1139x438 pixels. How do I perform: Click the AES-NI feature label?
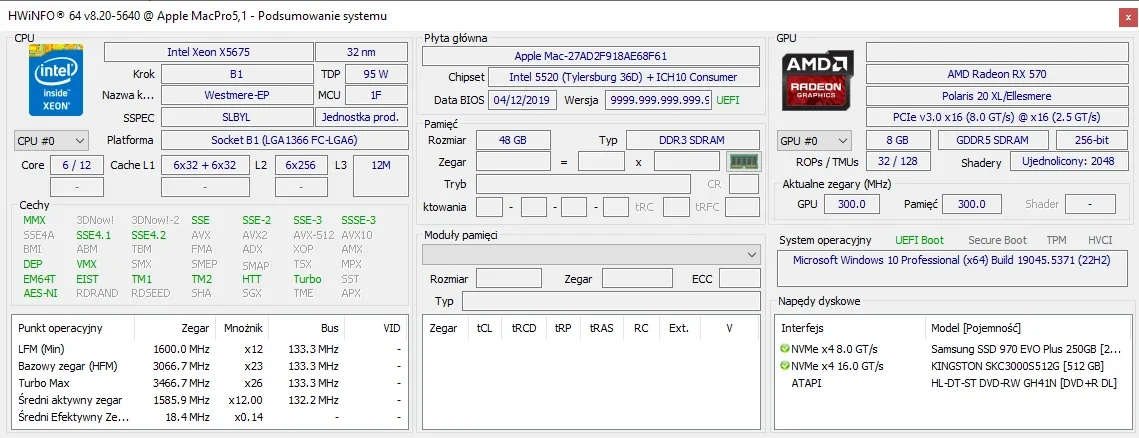(x=40, y=293)
